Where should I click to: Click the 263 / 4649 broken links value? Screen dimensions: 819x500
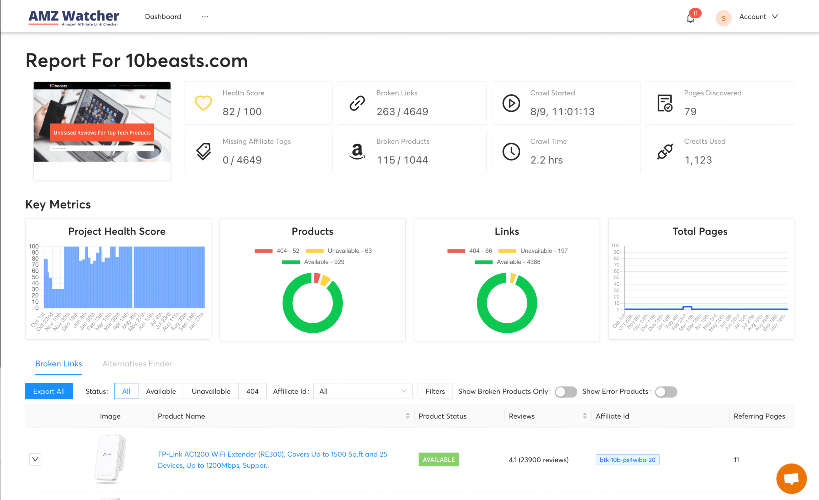click(x=402, y=111)
